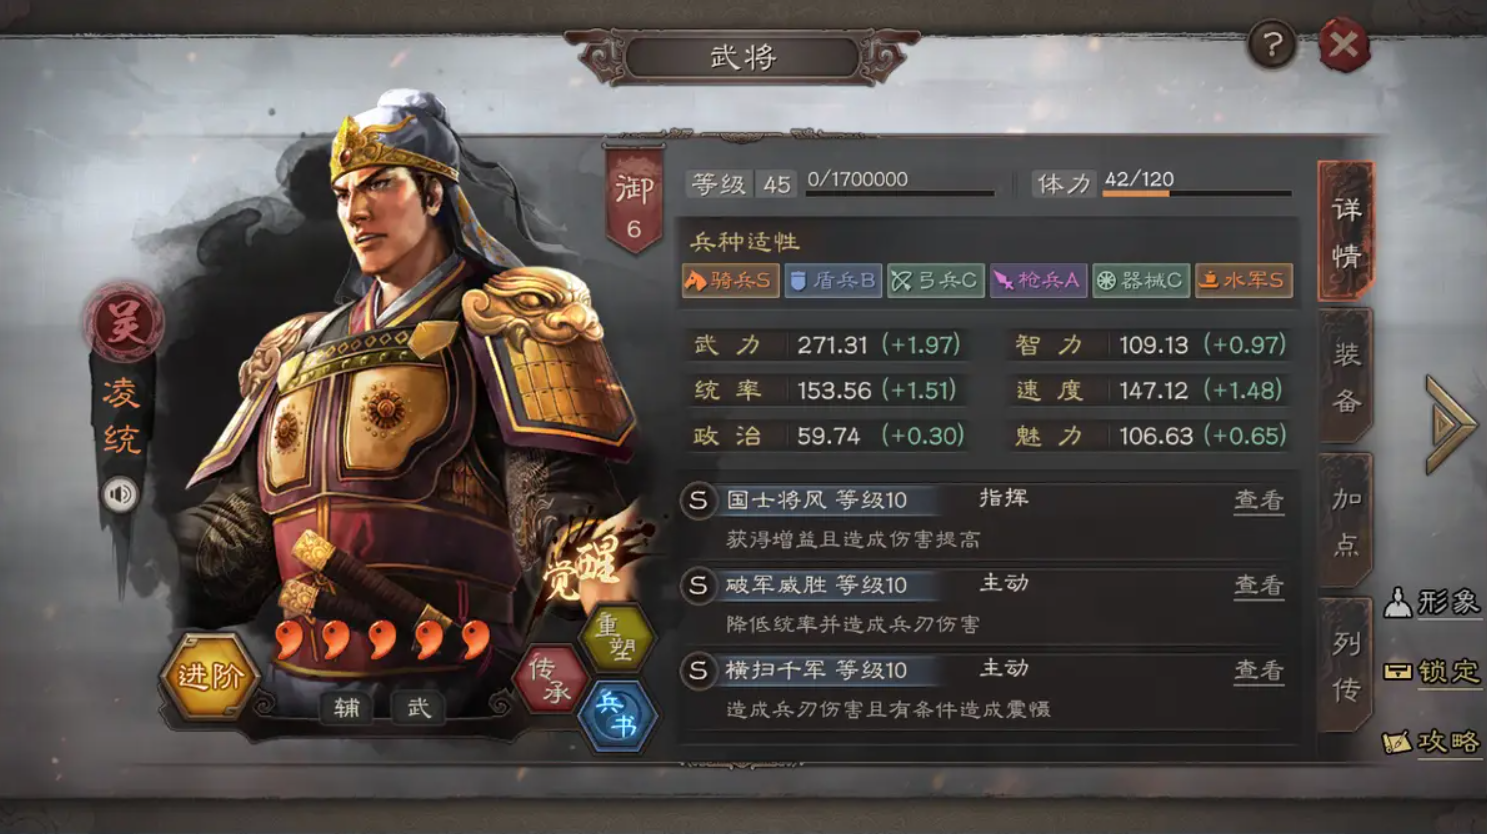1487x834 pixels.
Task: Go to next general with right arrow
Action: [x=1449, y=424]
